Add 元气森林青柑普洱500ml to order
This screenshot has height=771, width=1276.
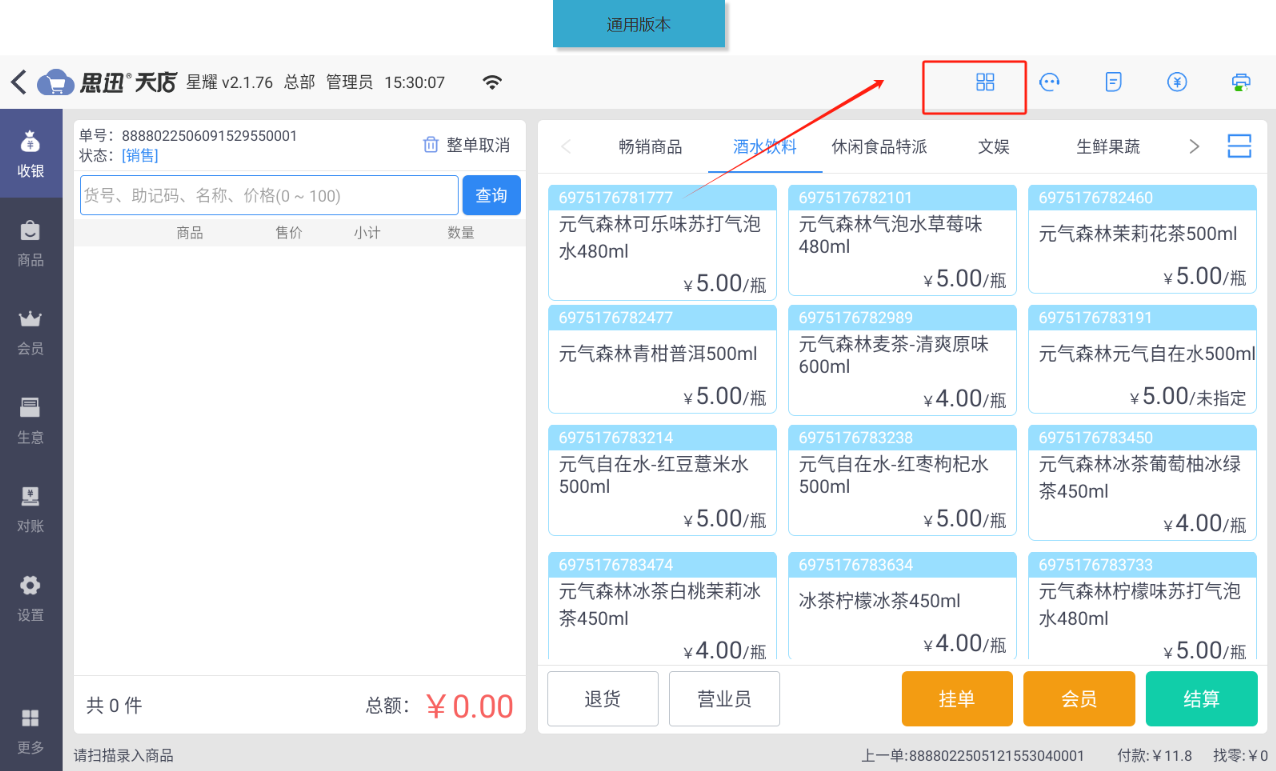click(x=662, y=360)
